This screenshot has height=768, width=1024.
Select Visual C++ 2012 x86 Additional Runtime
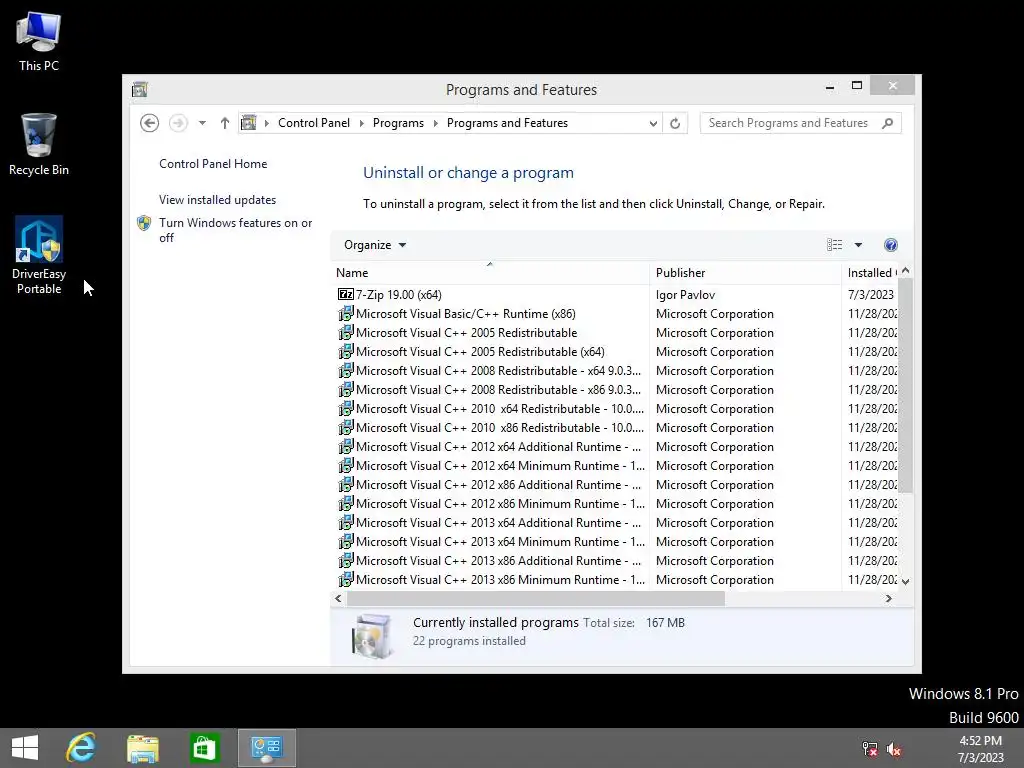616,484
